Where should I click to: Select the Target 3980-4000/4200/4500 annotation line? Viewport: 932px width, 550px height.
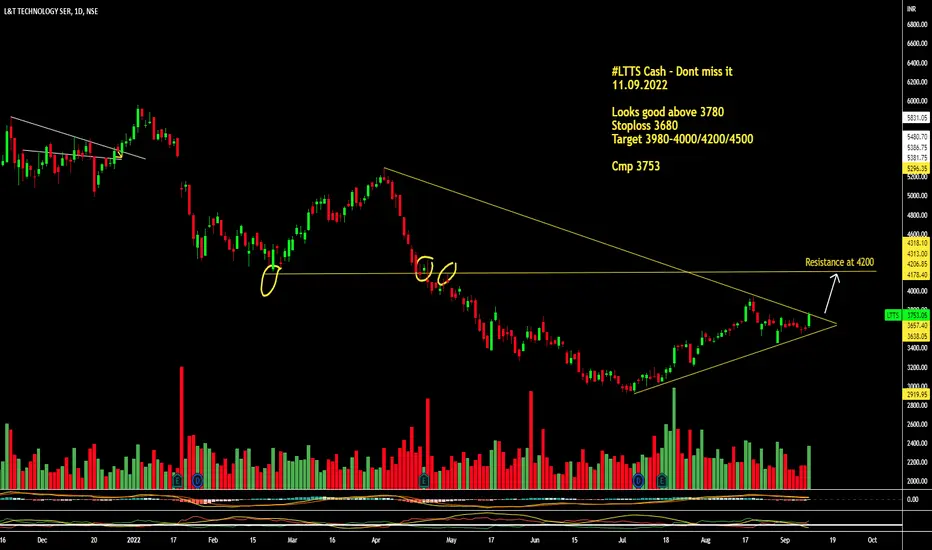[682, 139]
